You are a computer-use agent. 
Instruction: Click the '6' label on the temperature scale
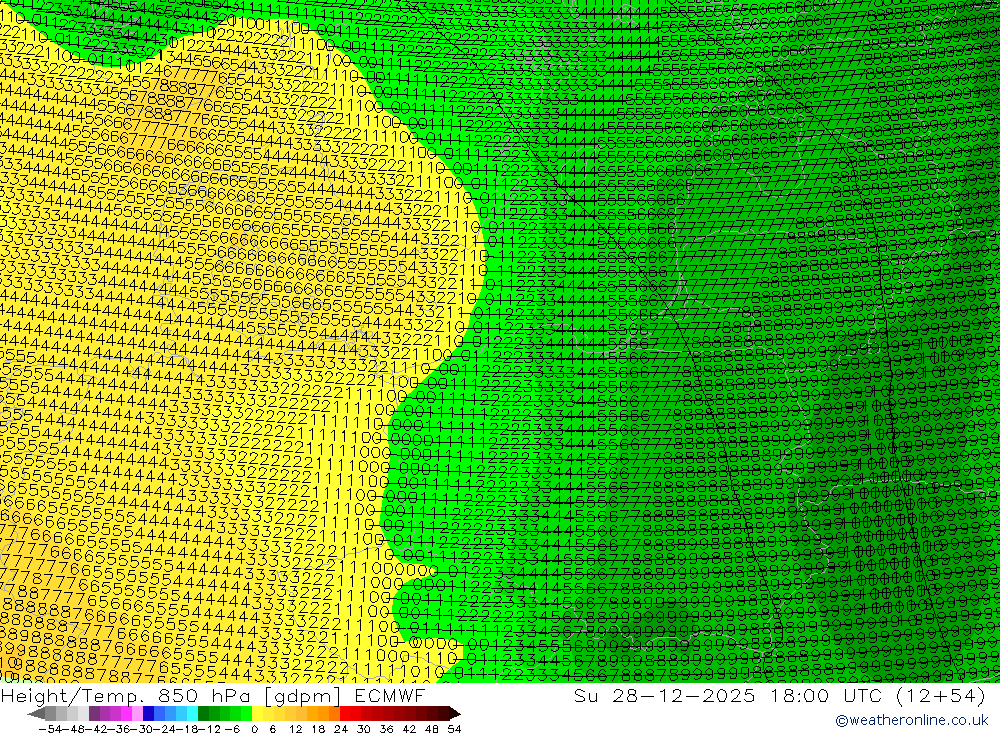click(x=272, y=729)
